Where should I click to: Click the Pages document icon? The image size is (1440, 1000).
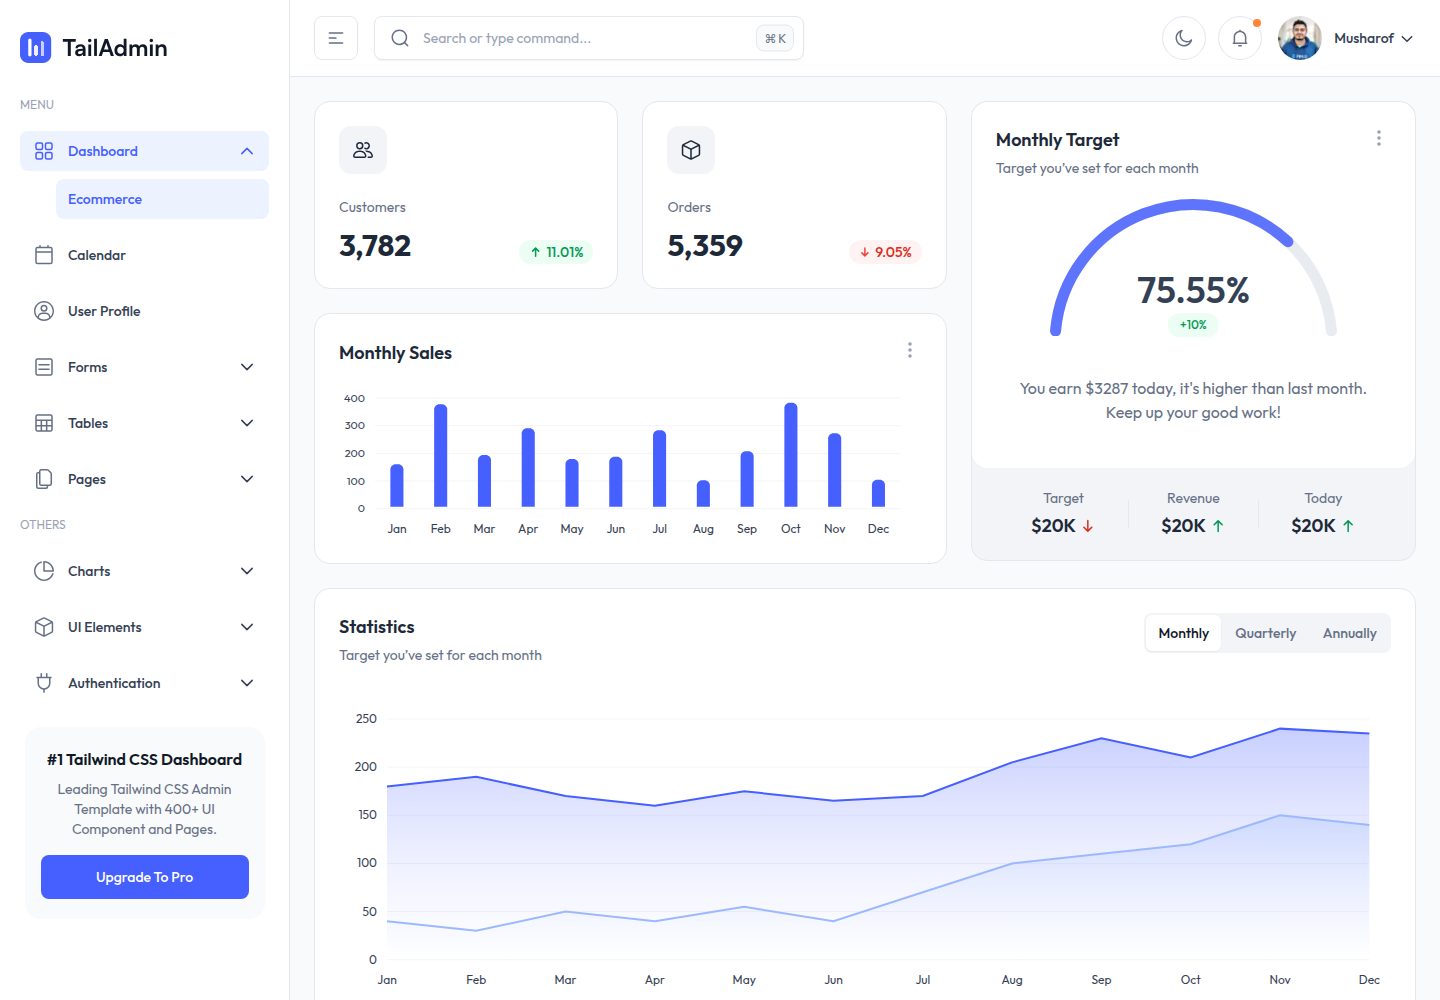tap(44, 479)
